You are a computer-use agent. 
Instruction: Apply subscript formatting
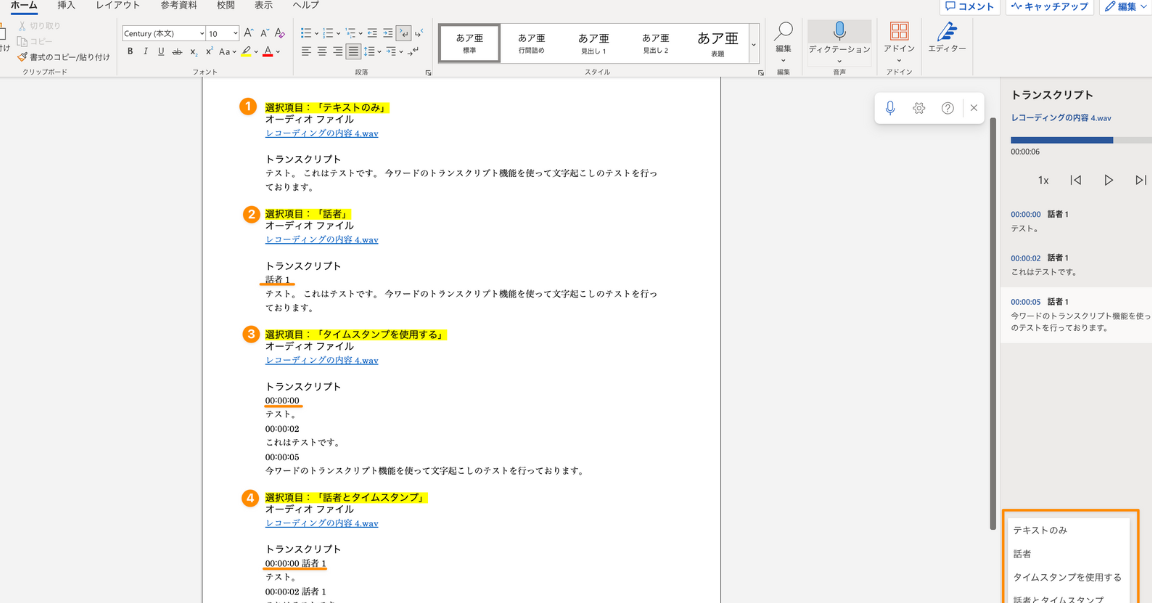pos(193,51)
